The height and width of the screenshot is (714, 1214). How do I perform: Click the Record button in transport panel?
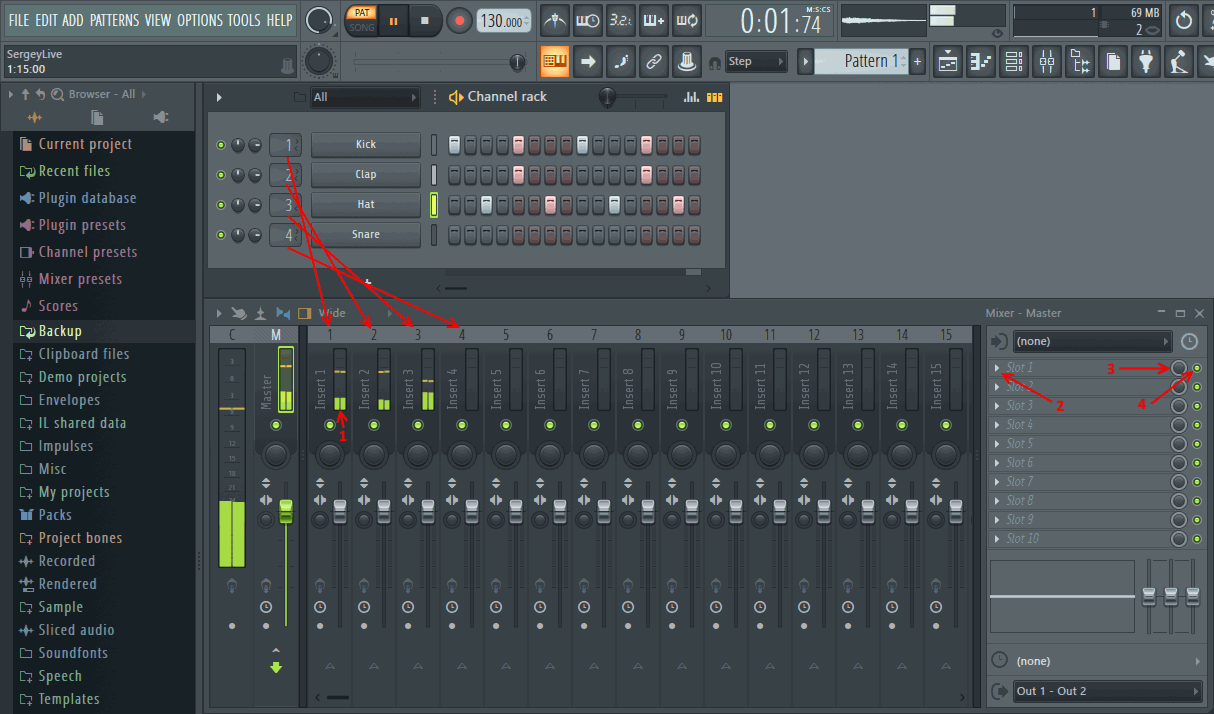459,20
